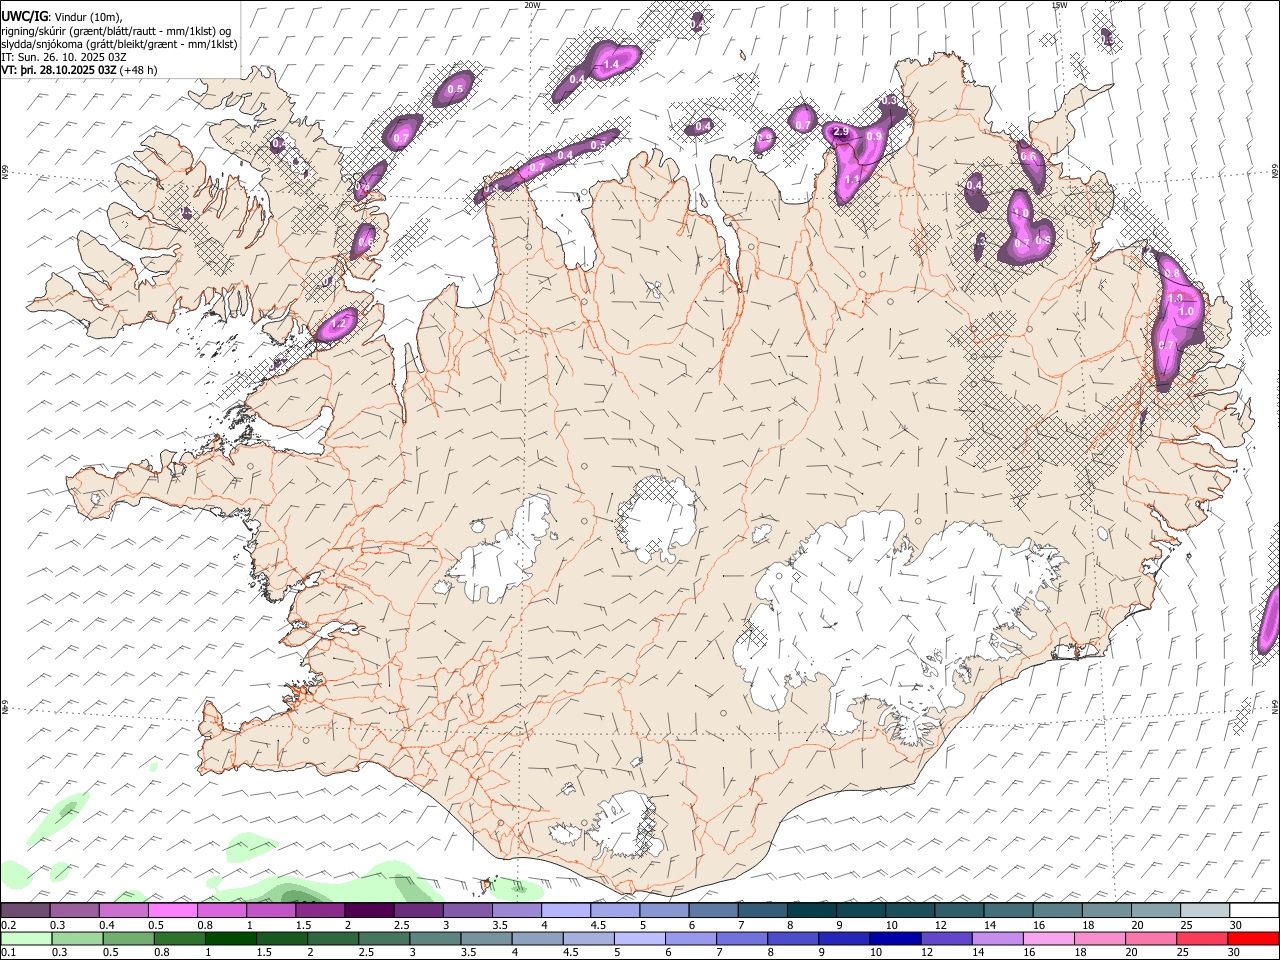
Task: Click the '1.4' precipitation value offshore north
Action: coord(612,64)
